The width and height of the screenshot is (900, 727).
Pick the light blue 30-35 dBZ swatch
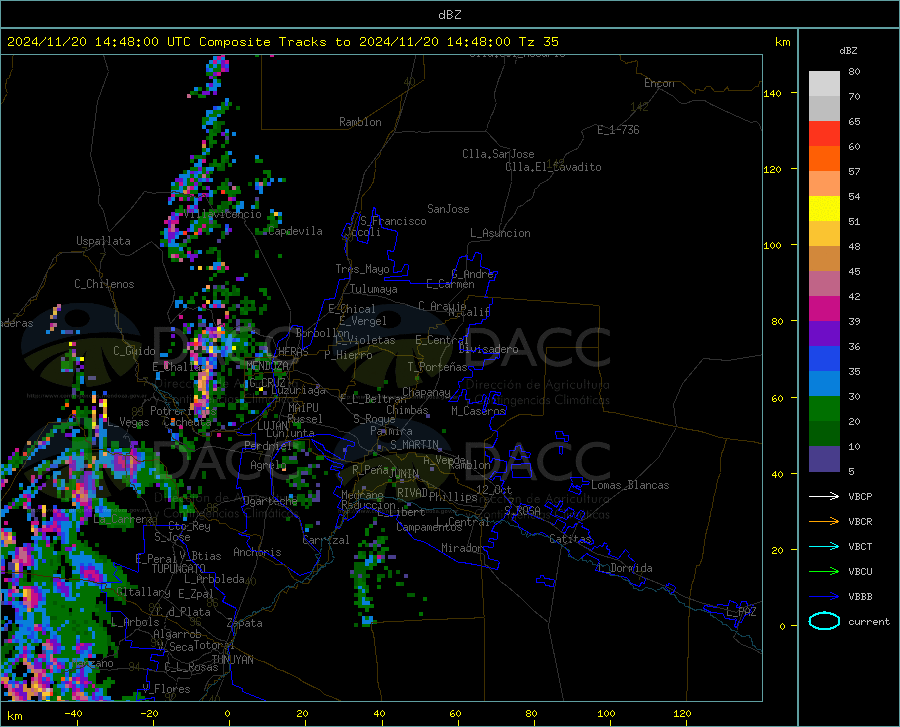point(824,384)
